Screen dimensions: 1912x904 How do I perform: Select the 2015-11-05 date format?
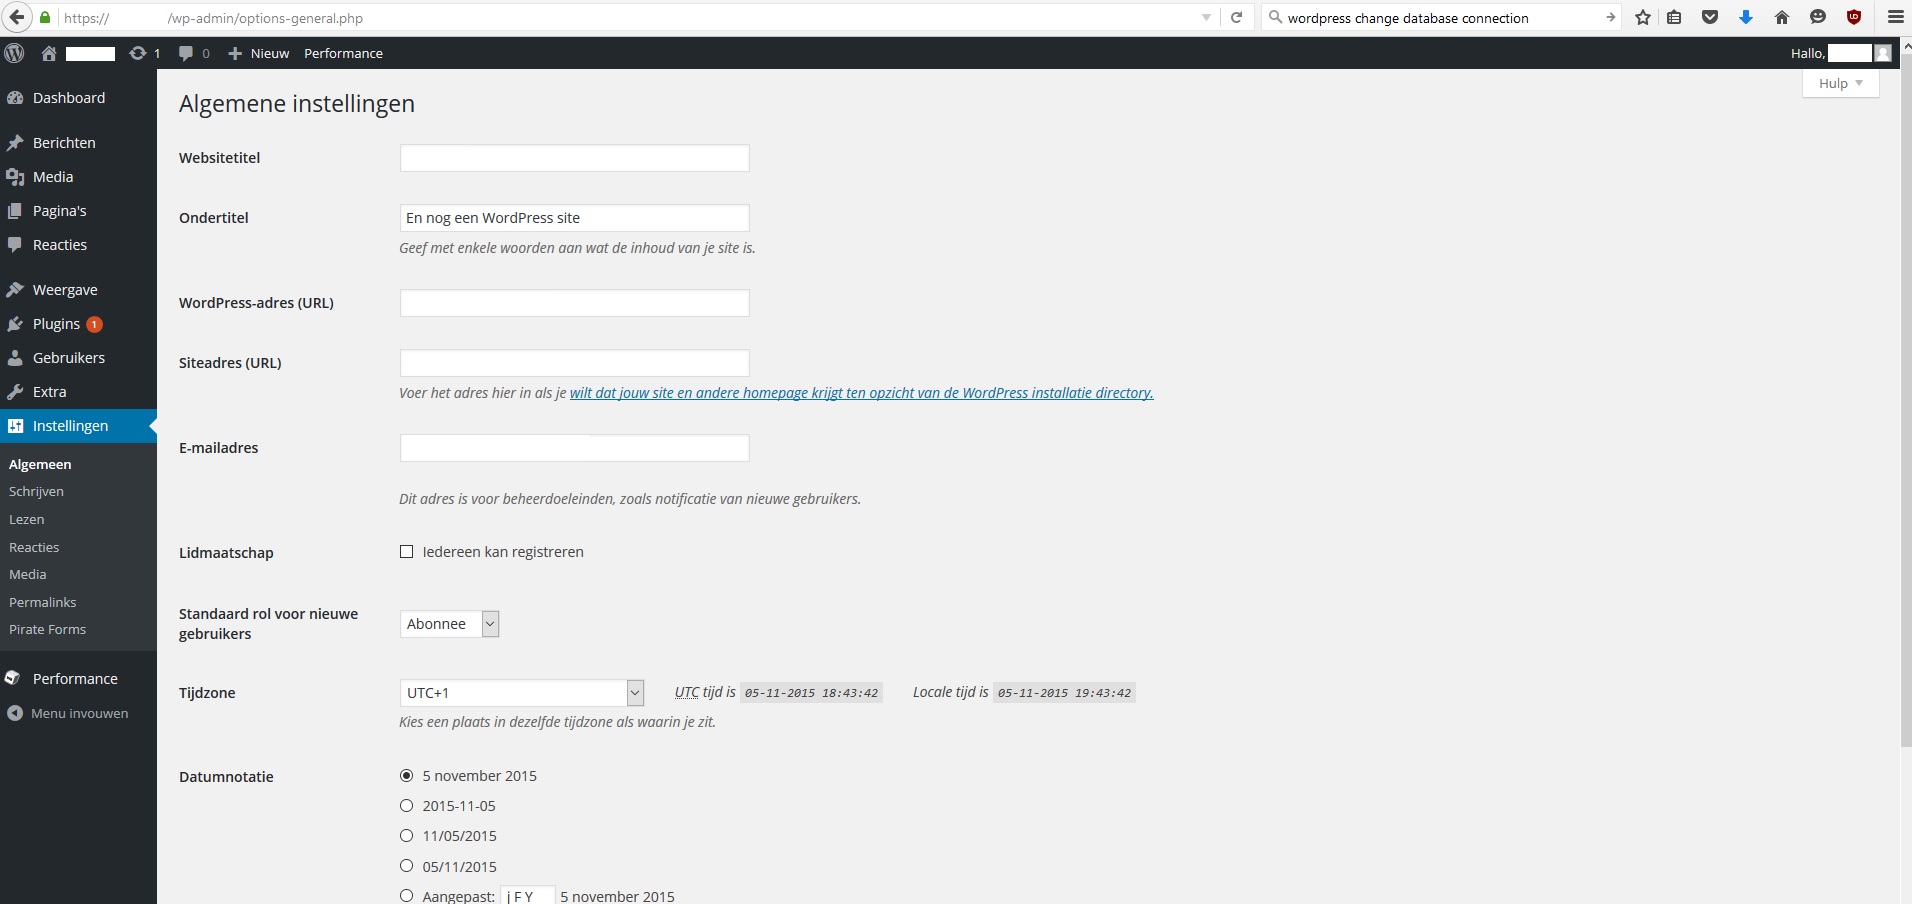pyautogui.click(x=406, y=806)
